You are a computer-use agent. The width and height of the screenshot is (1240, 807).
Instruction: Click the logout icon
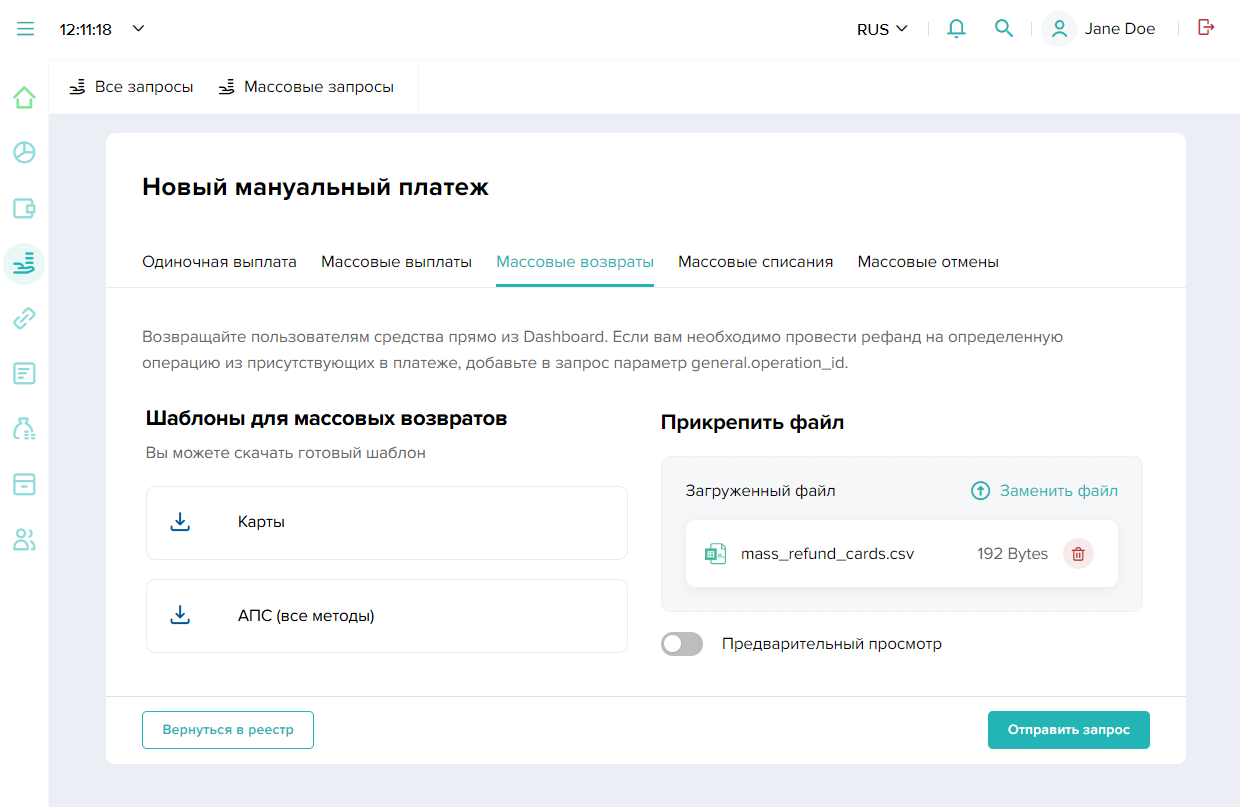click(1206, 28)
